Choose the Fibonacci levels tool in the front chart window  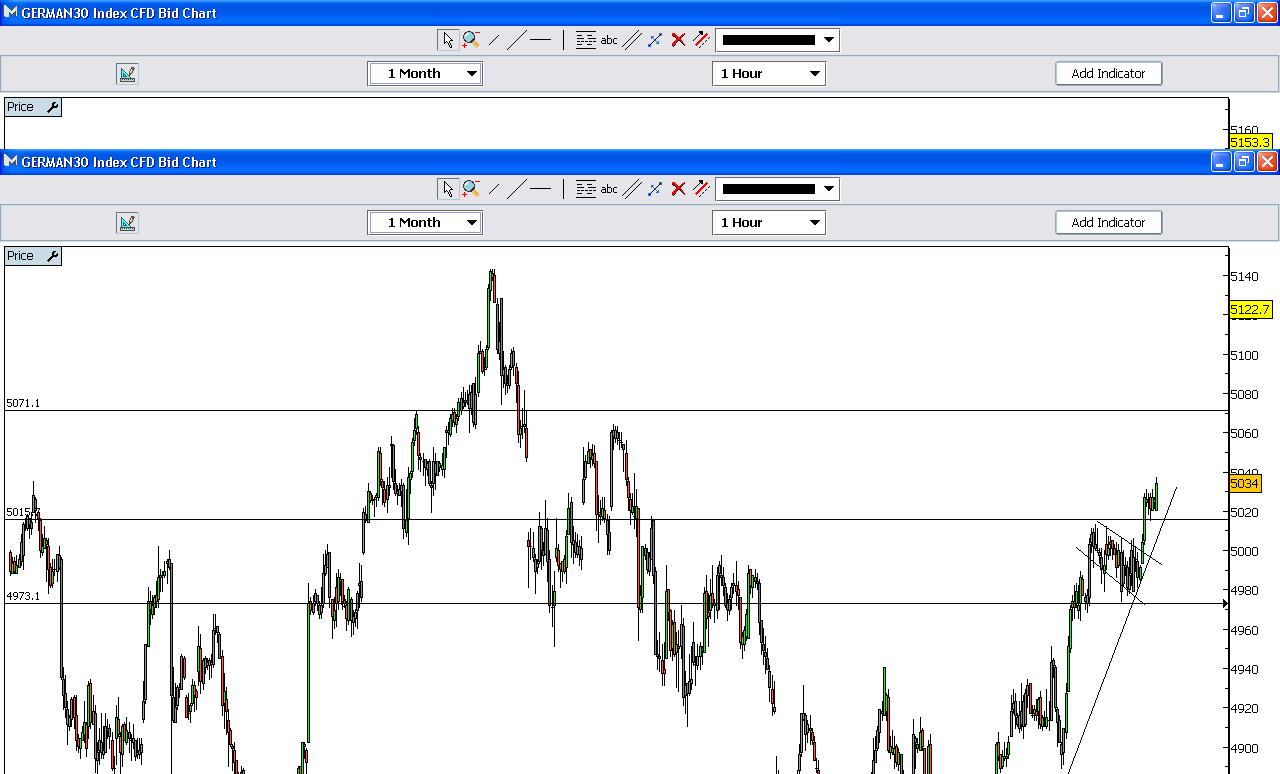coord(586,189)
